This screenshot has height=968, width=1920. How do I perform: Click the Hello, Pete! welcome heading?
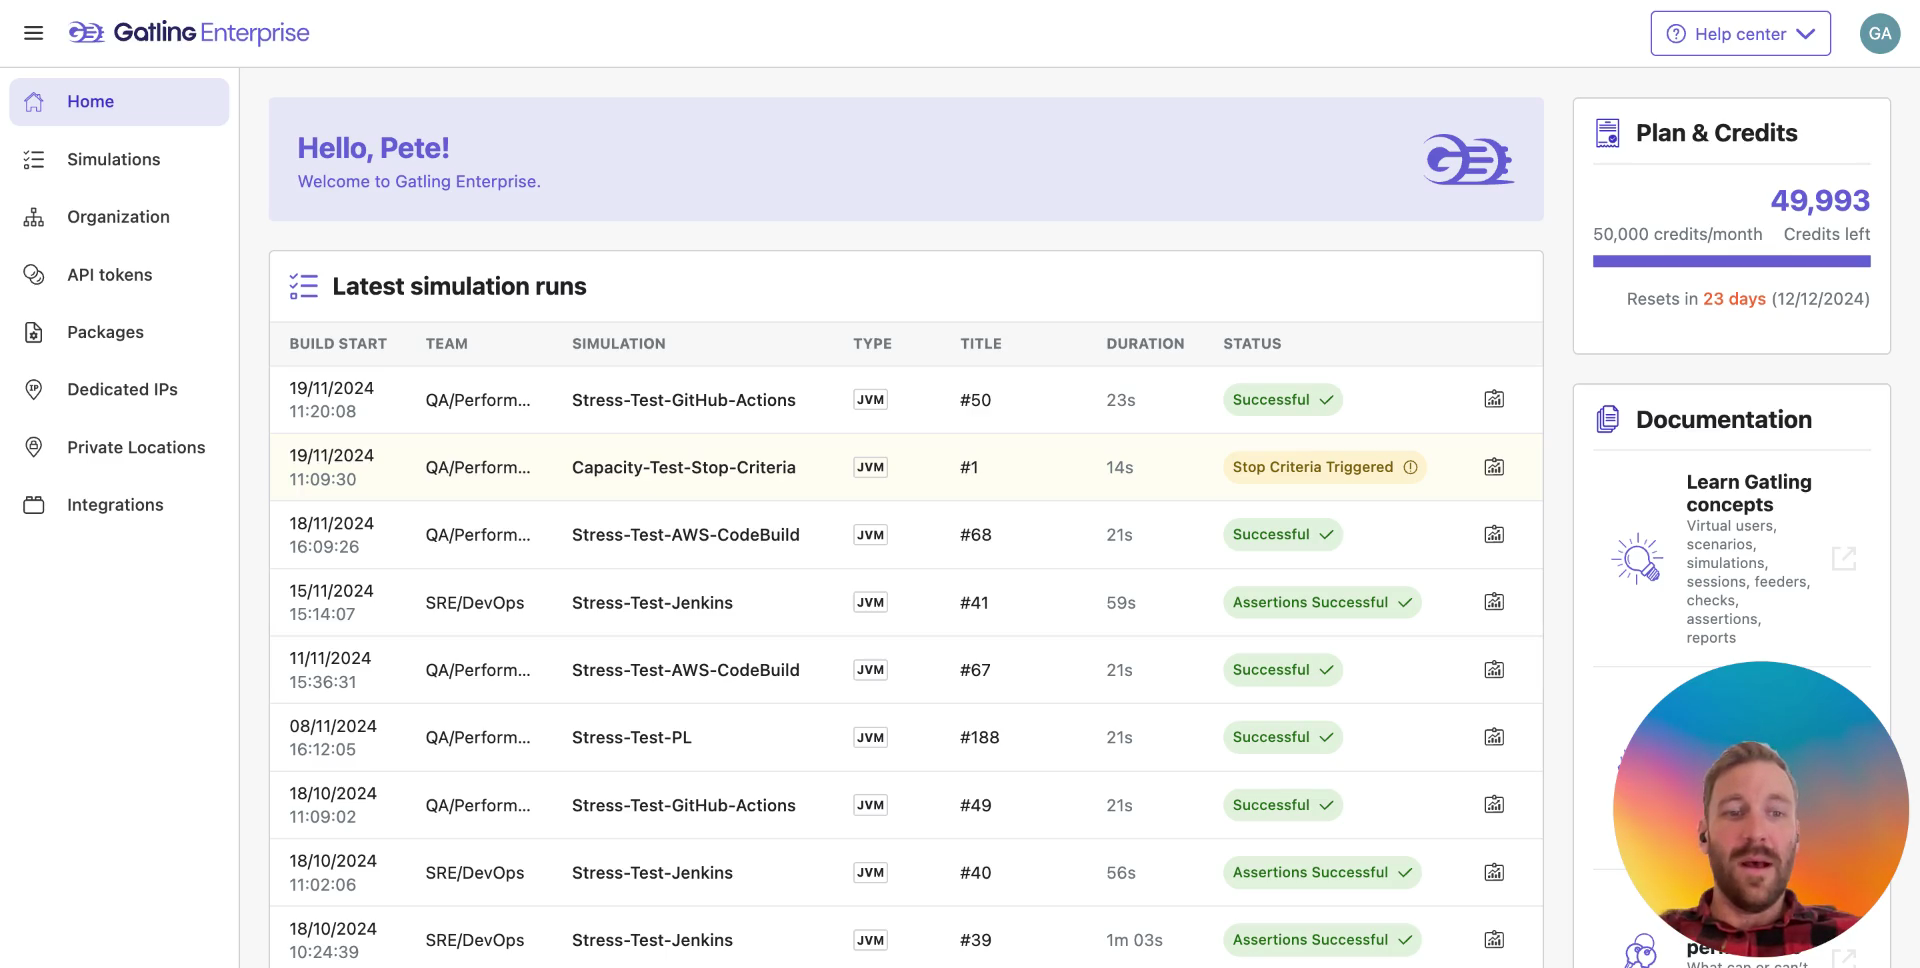[x=373, y=148]
